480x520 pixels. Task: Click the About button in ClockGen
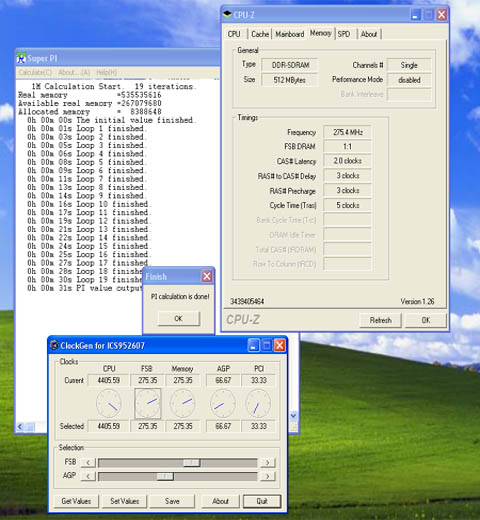220,501
